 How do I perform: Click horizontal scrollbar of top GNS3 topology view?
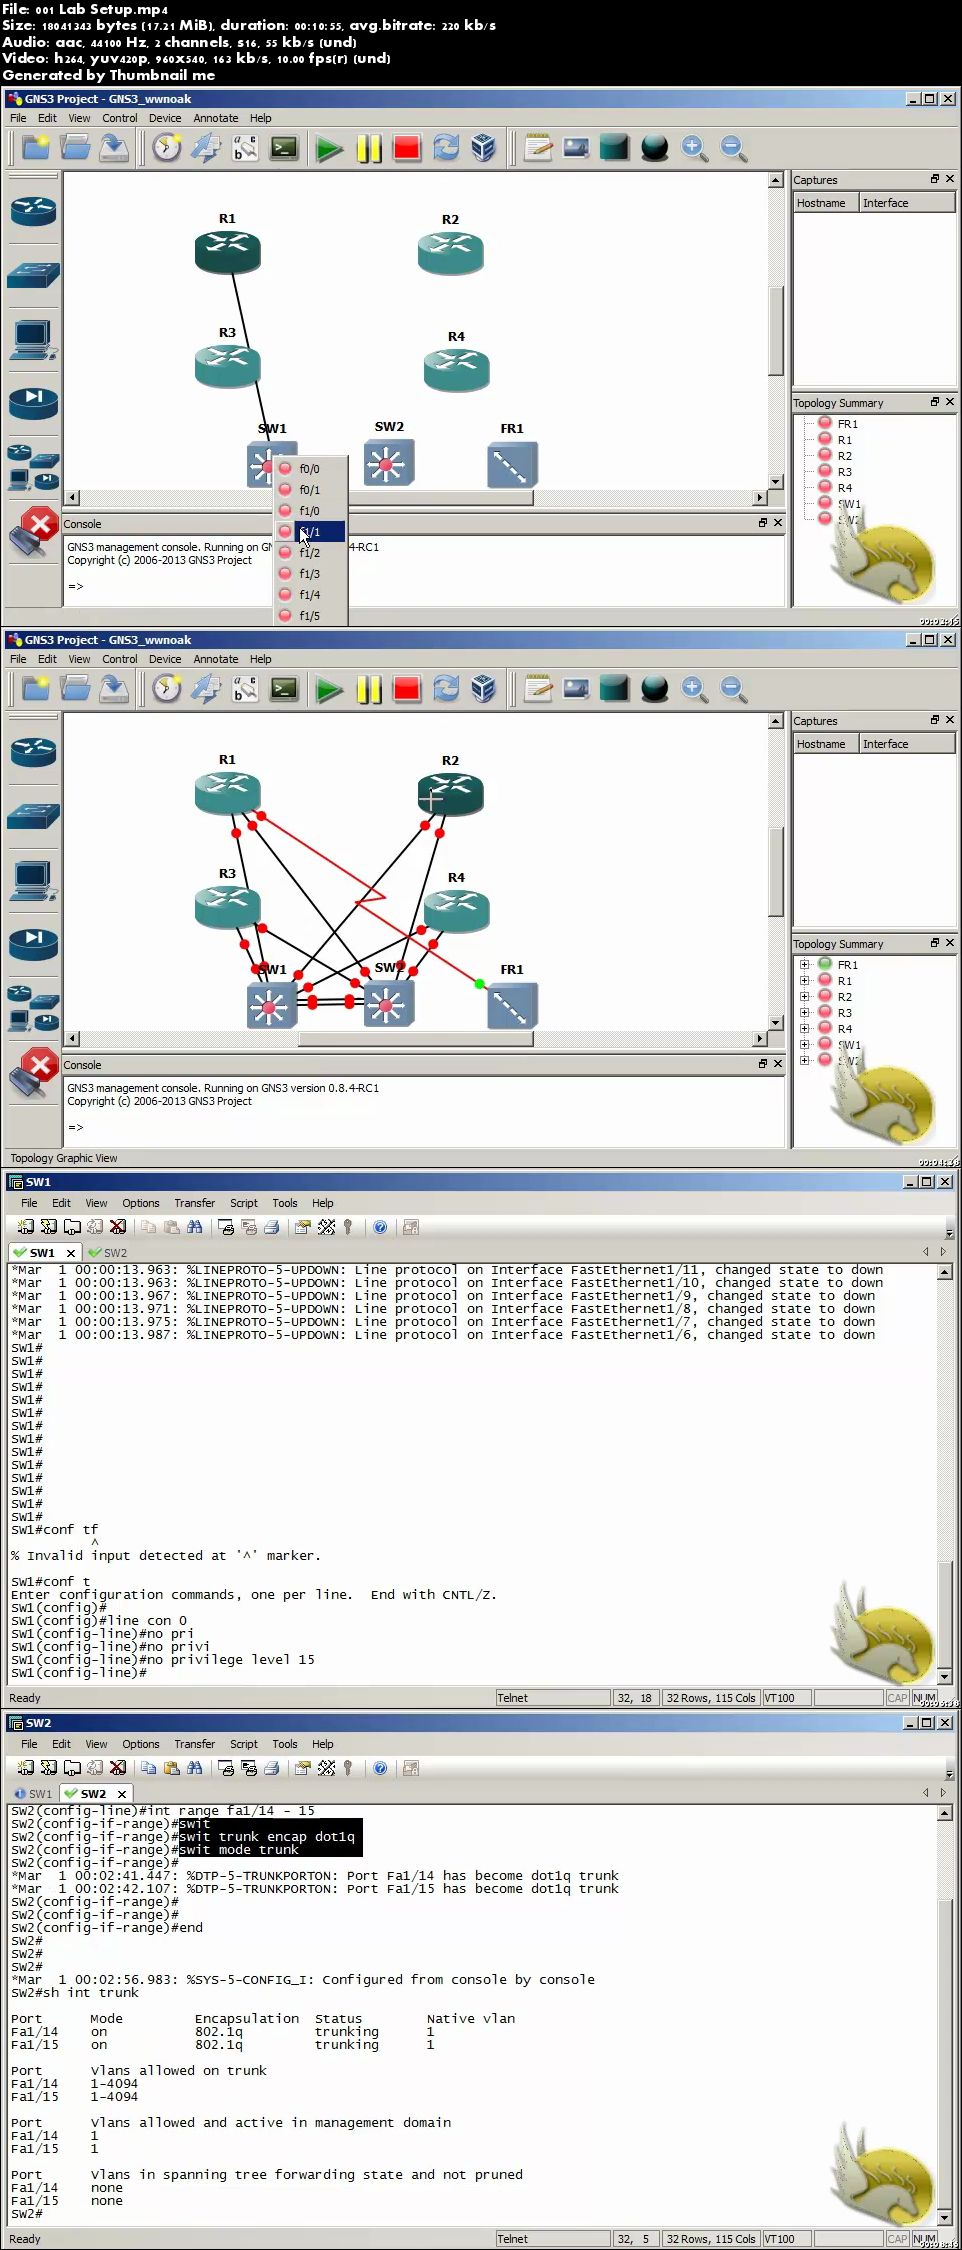coord(416,497)
